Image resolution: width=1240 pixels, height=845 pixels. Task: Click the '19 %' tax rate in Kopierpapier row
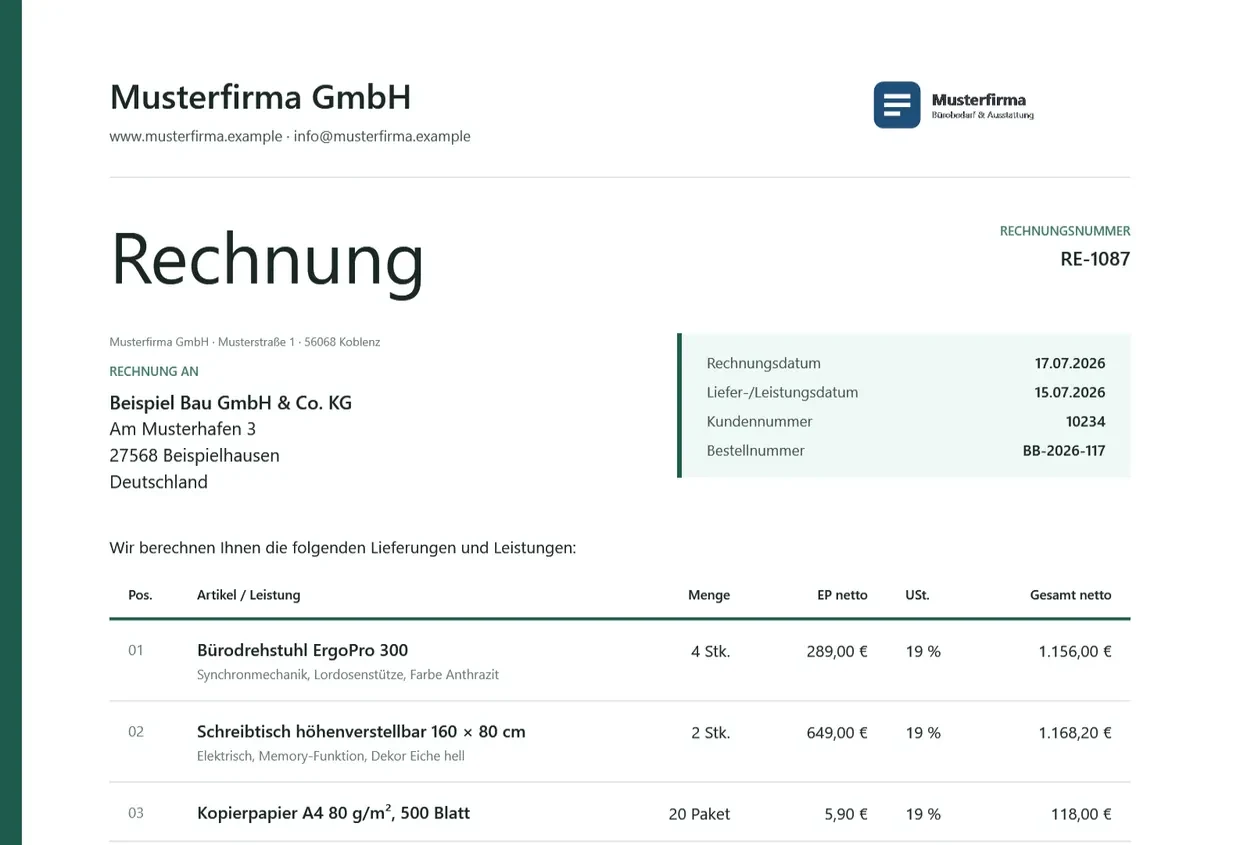click(x=923, y=814)
